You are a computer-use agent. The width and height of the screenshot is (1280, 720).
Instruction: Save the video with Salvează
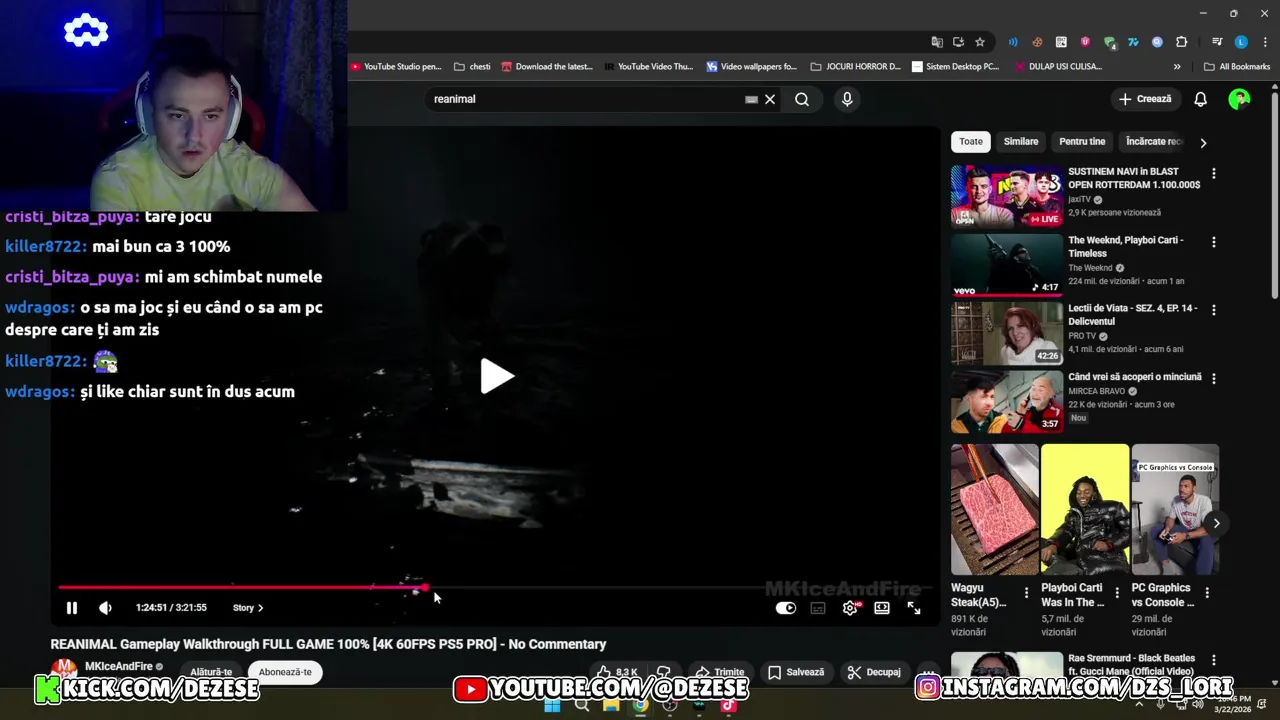coord(796,672)
